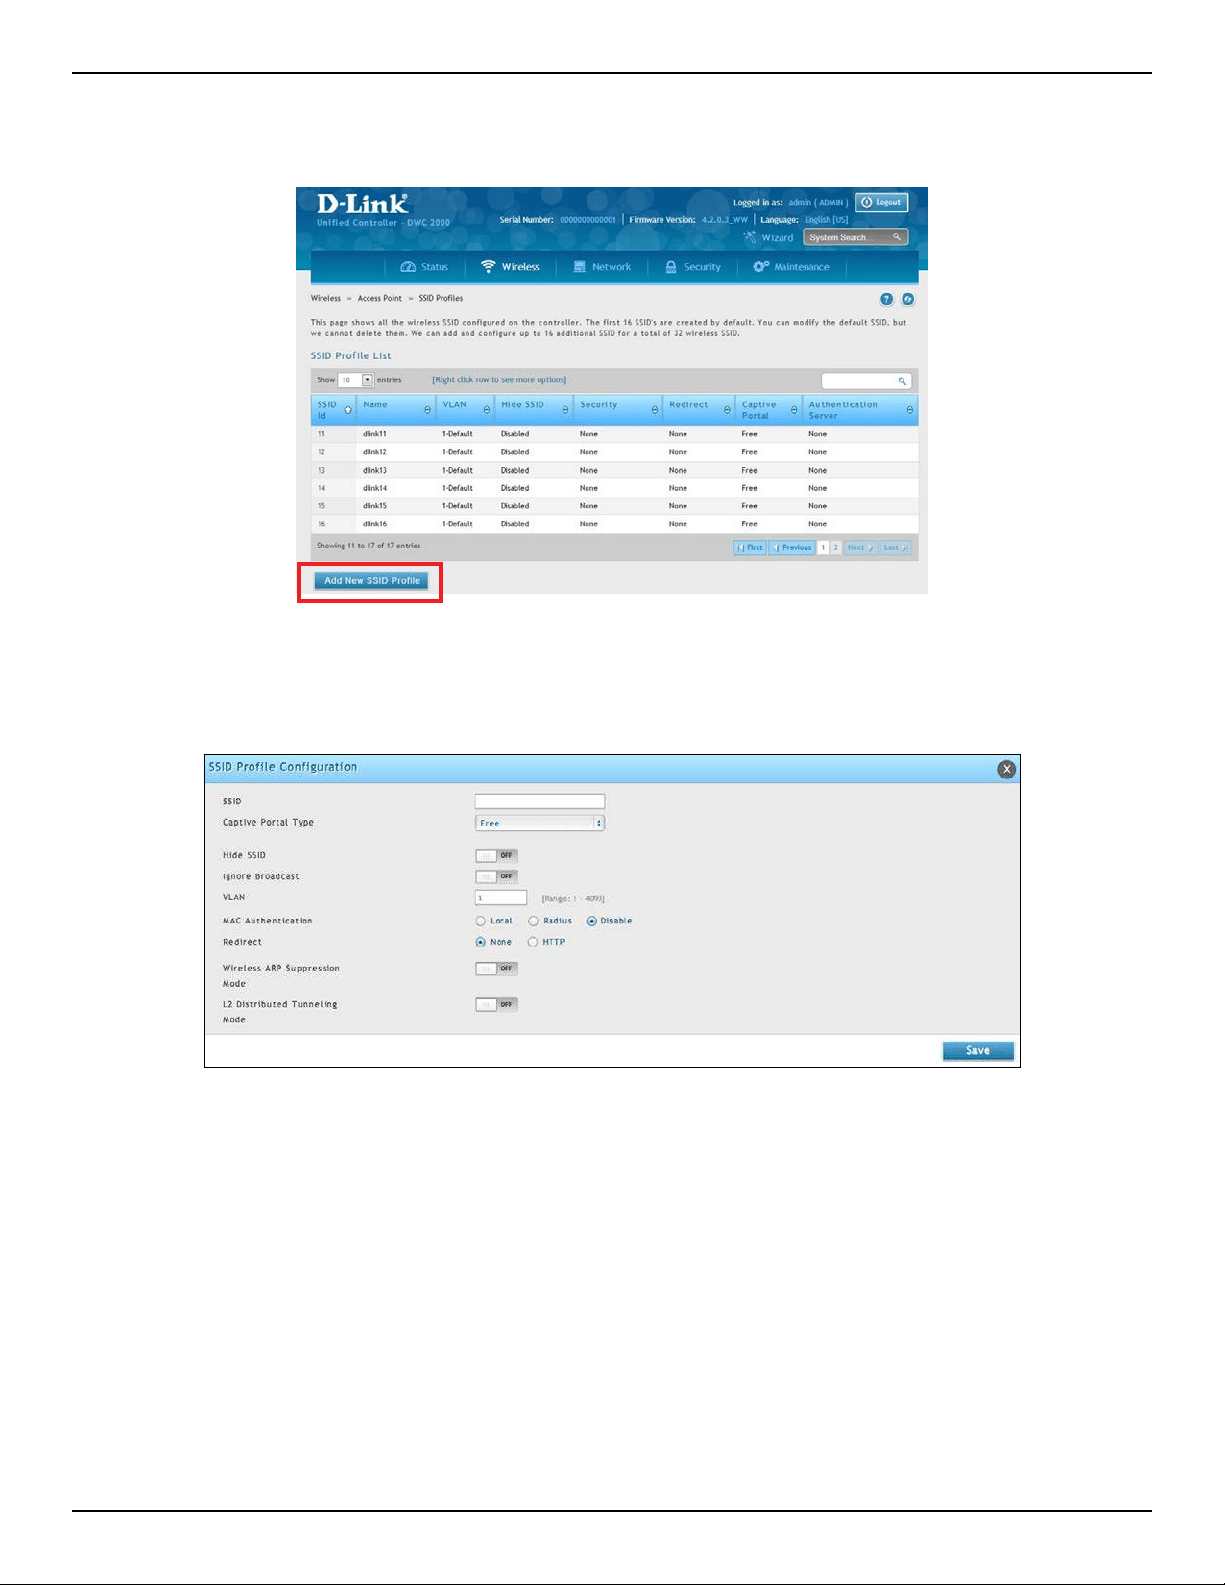The image size is (1225, 1585).
Task: Toggle L2 Distributed Tunneling Mode switch
Action: click(497, 1005)
